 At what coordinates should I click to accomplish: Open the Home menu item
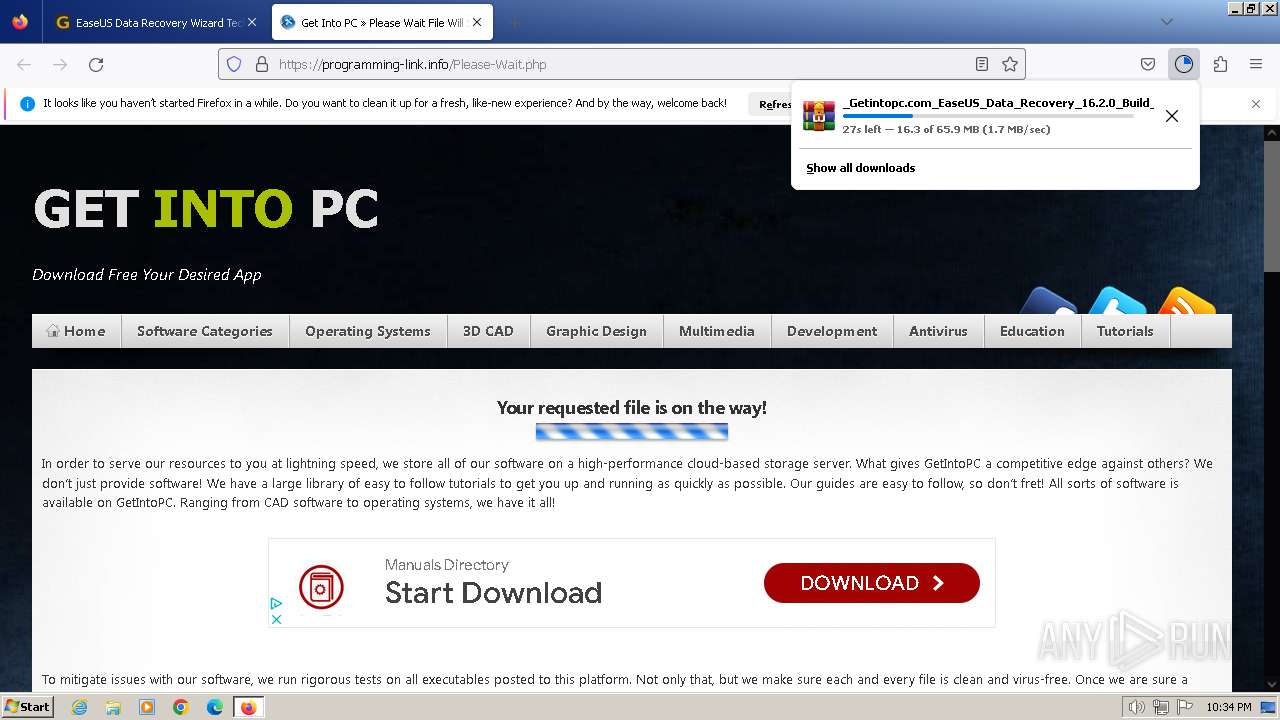coord(76,331)
